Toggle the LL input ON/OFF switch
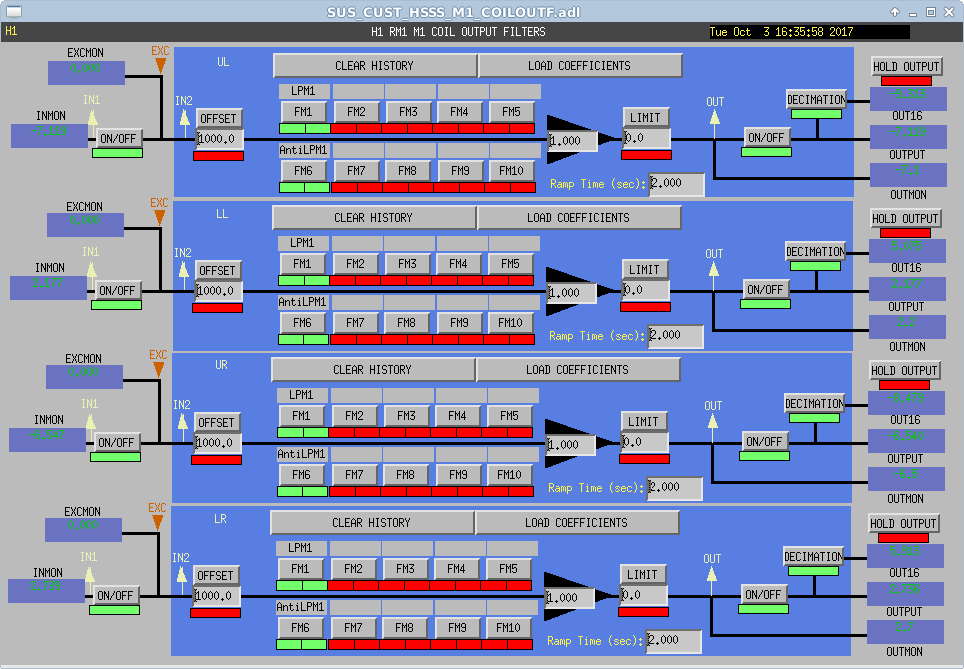The width and height of the screenshot is (964, 669). pos(117,290)
